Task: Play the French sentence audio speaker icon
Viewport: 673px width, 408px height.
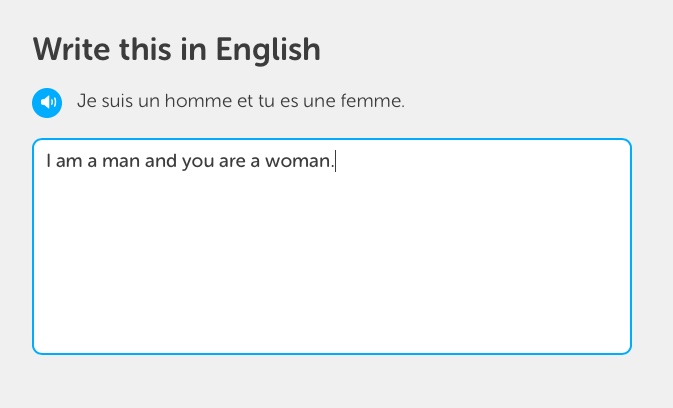Action: pyautogui.click(x=47, y=103)
